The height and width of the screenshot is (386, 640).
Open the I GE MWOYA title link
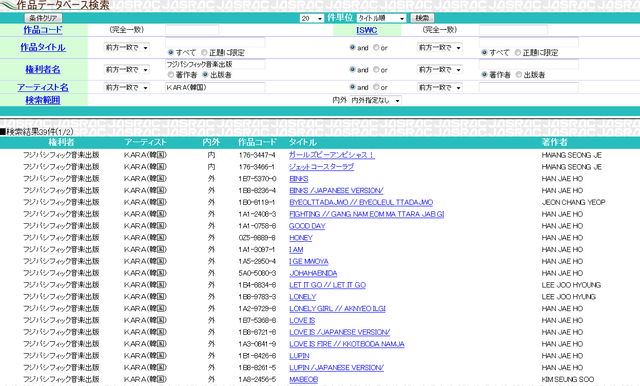click(309, 262)
